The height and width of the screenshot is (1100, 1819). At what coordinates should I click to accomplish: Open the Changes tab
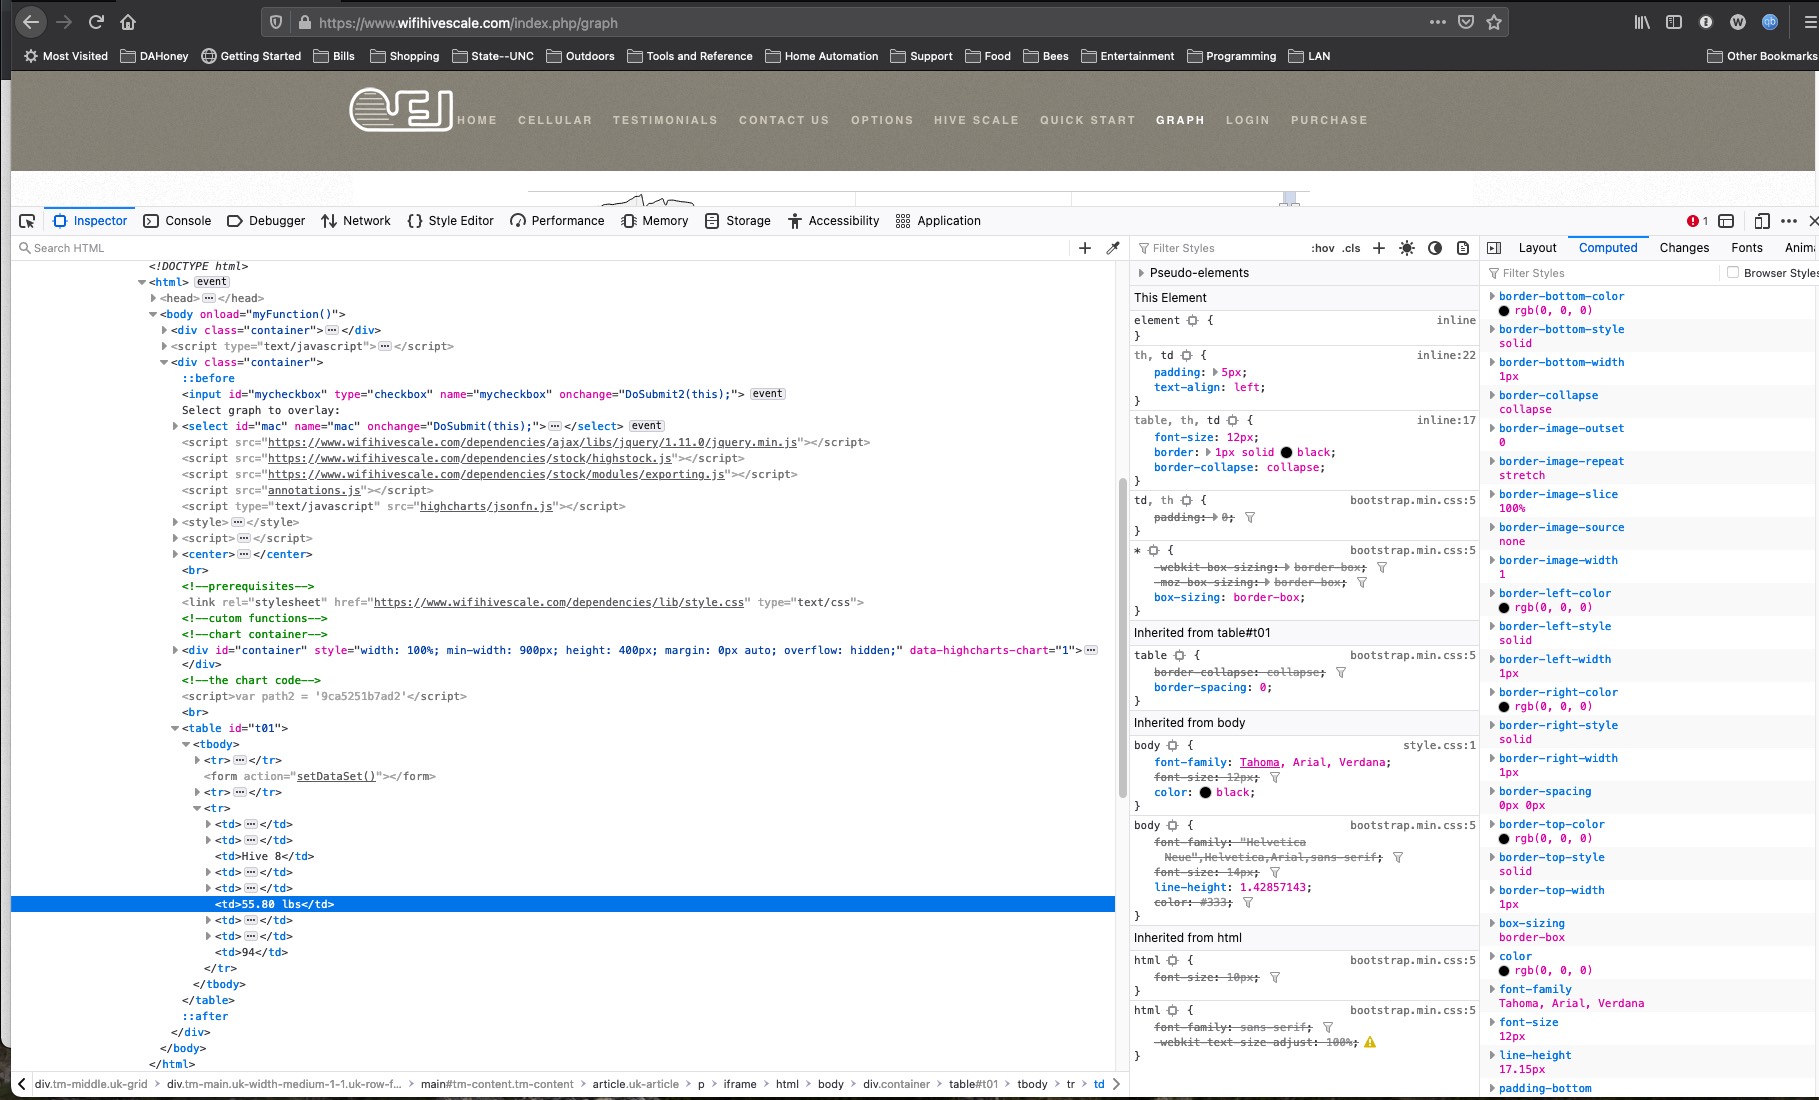tap(1684, 247)
